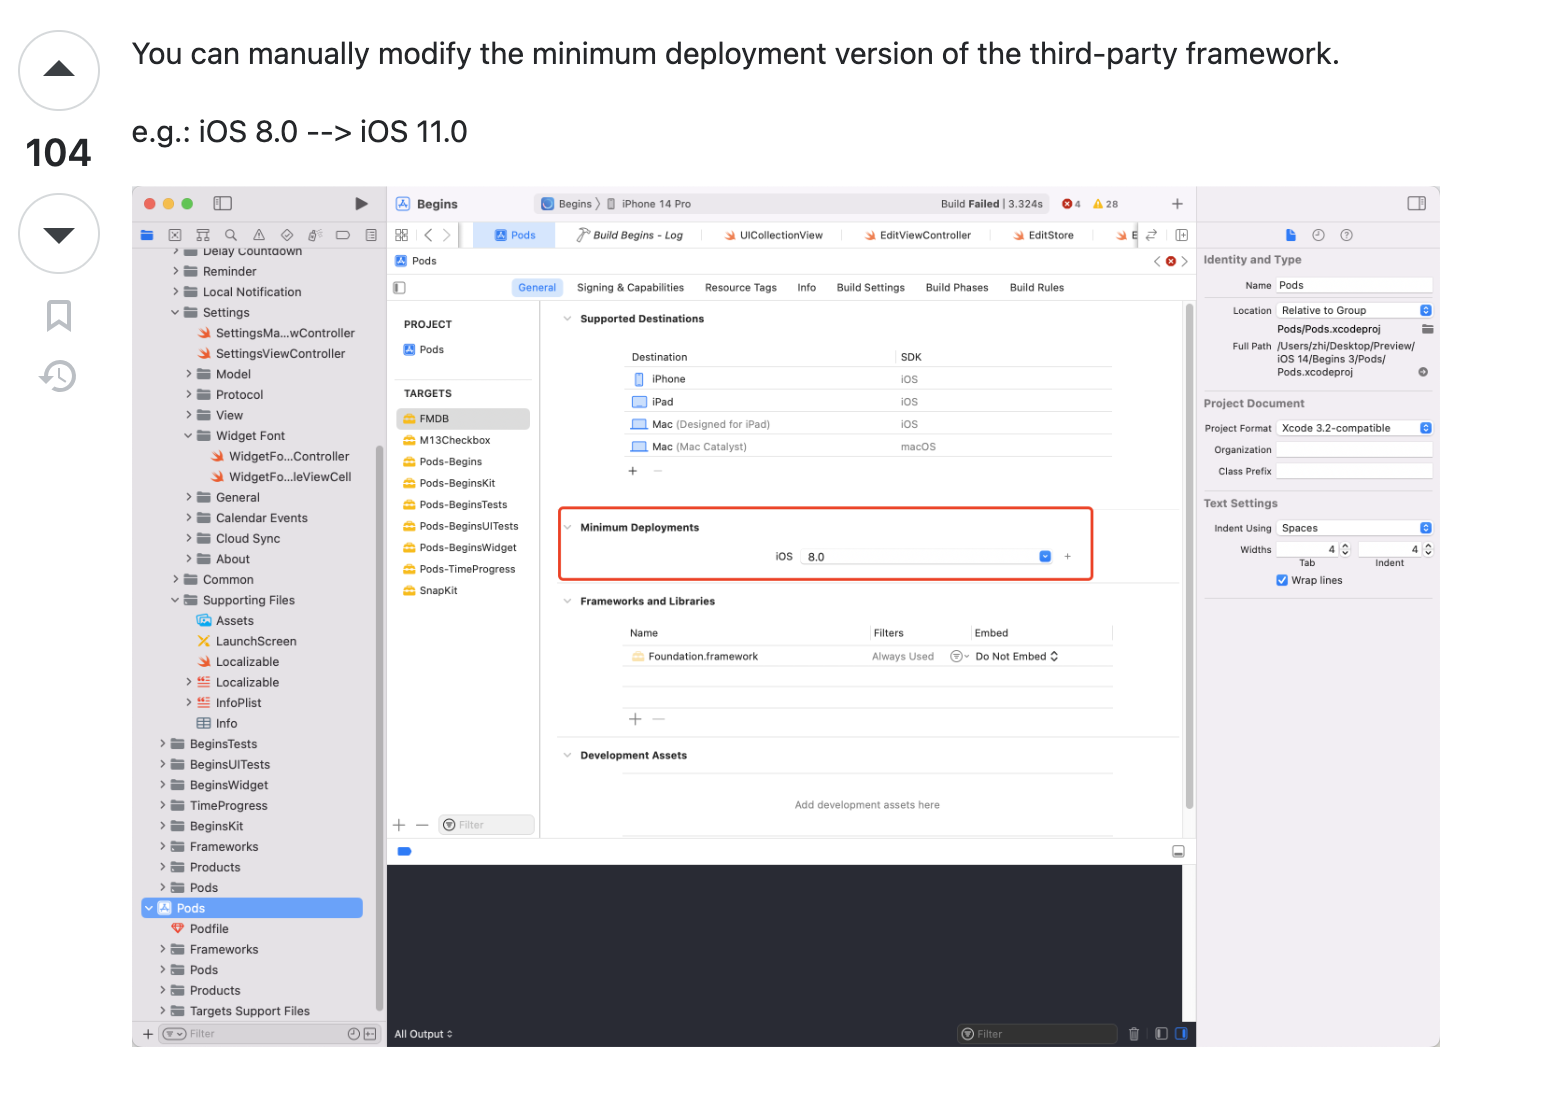Viewport: 1548px width, 1094px height.
Task: Click the yellow warning count badge
Action: 1105,204
